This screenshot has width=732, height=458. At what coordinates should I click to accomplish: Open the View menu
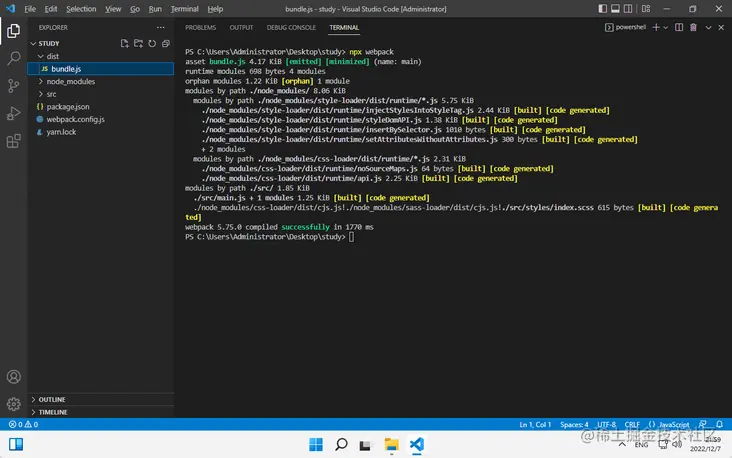point(113,9)
